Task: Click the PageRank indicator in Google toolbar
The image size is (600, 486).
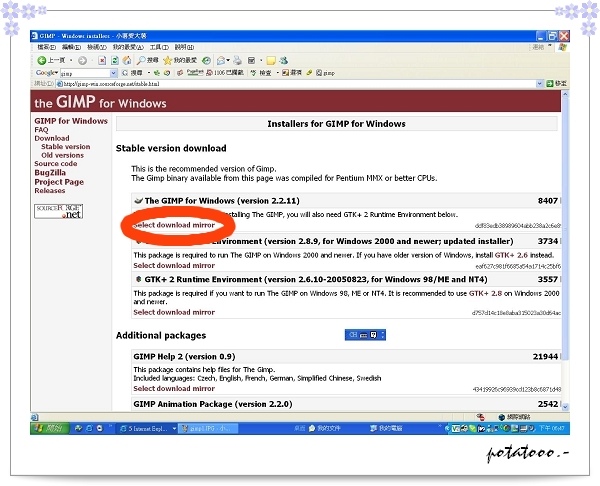Action: coord(194,72)
